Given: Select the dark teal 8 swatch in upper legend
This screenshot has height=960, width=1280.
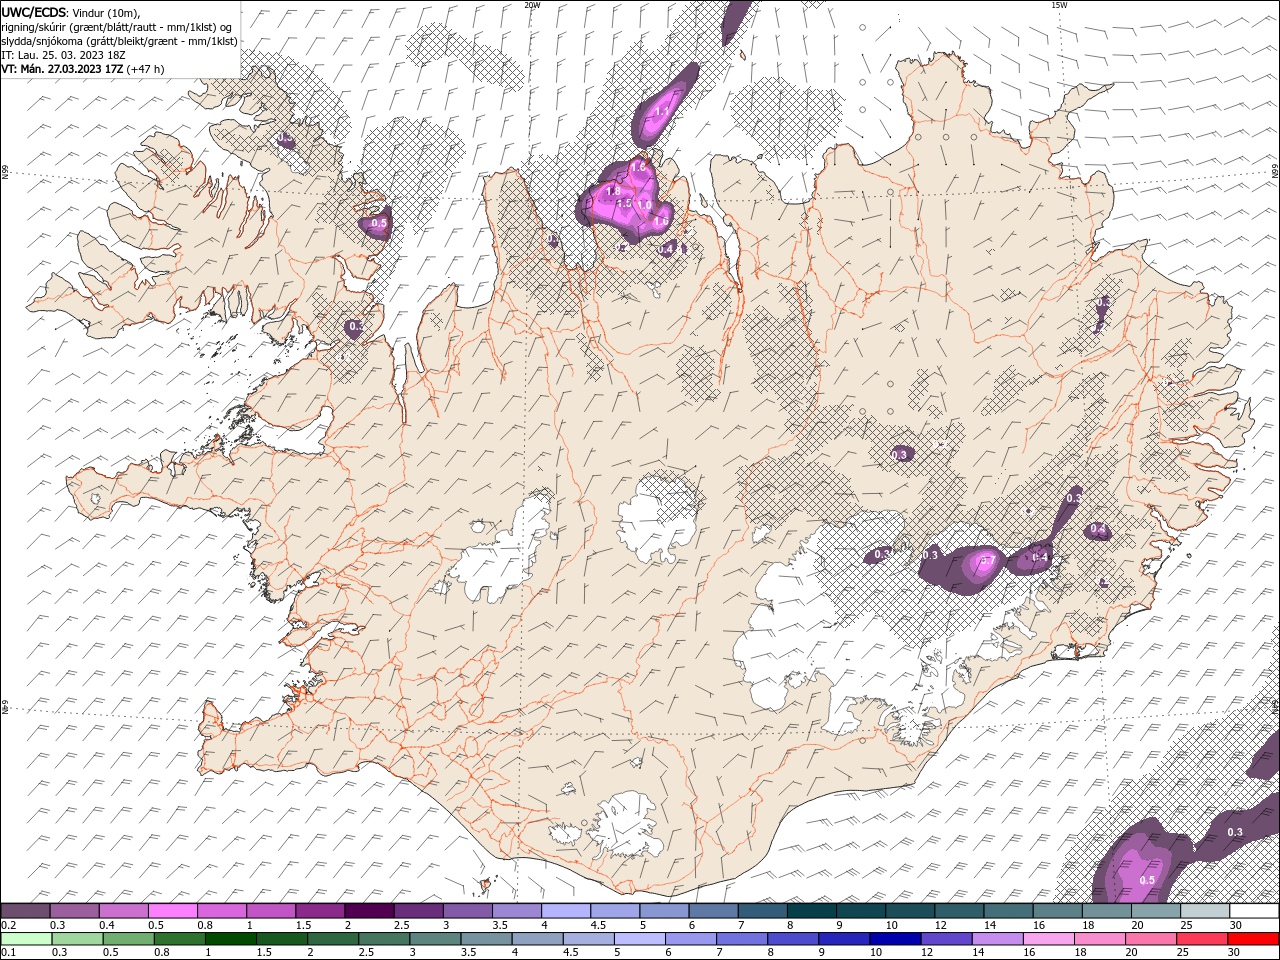Looking at the screenshot, I should tap(812, 911).
